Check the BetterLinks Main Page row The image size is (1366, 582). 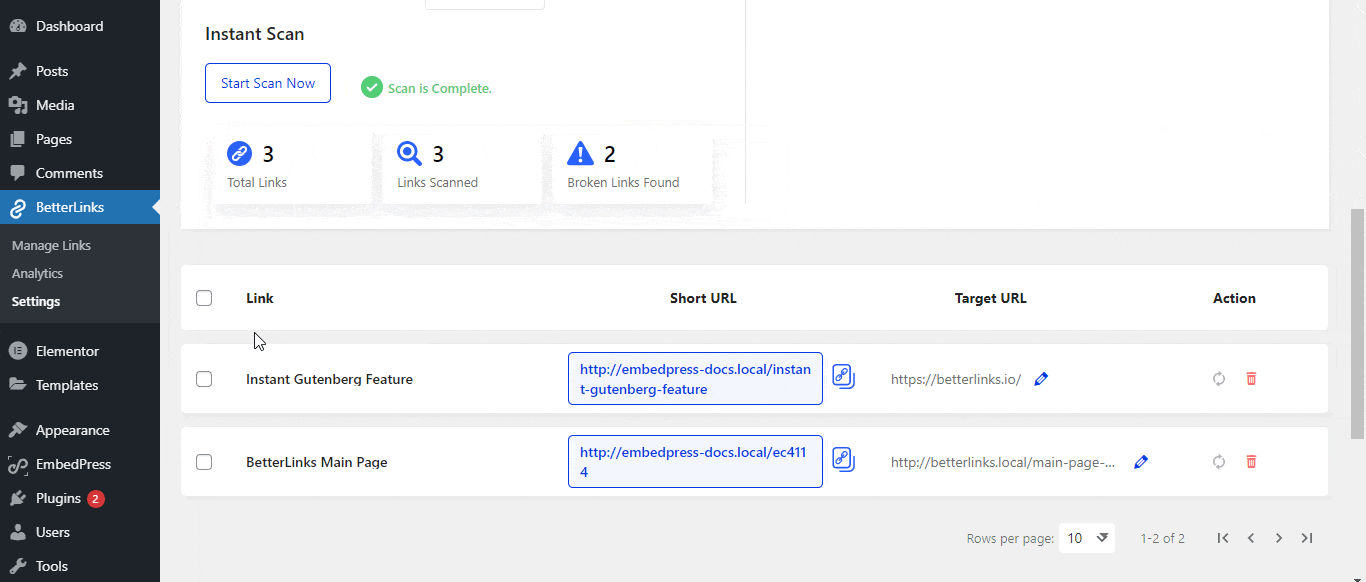(204, 461)
